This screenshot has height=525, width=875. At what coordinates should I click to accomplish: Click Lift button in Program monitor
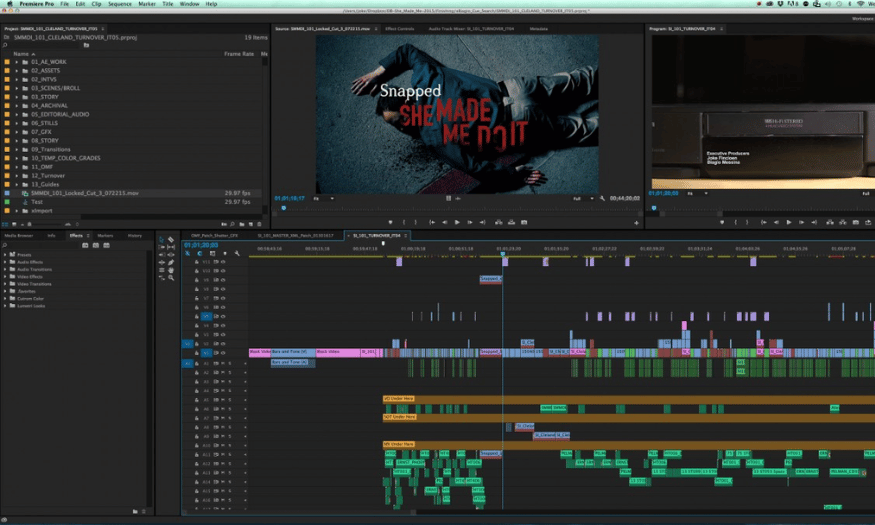click(830, 222)
